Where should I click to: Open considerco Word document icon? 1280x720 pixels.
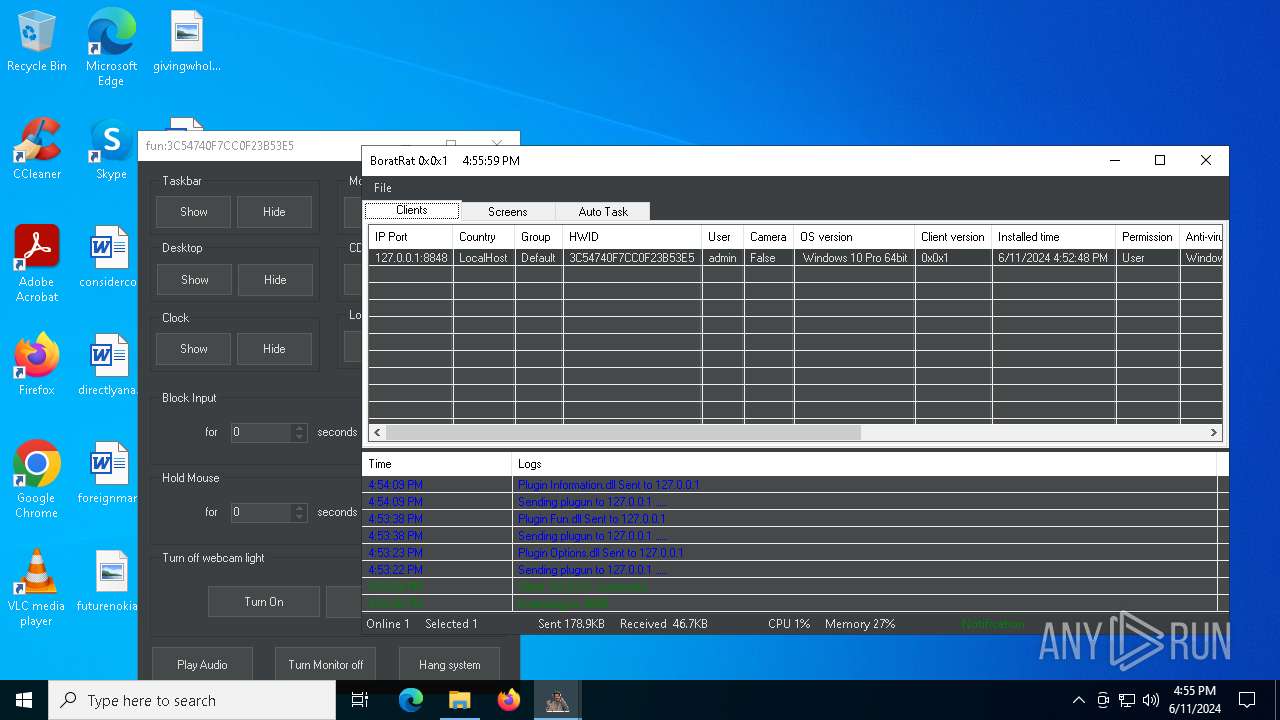click(108, 257)
